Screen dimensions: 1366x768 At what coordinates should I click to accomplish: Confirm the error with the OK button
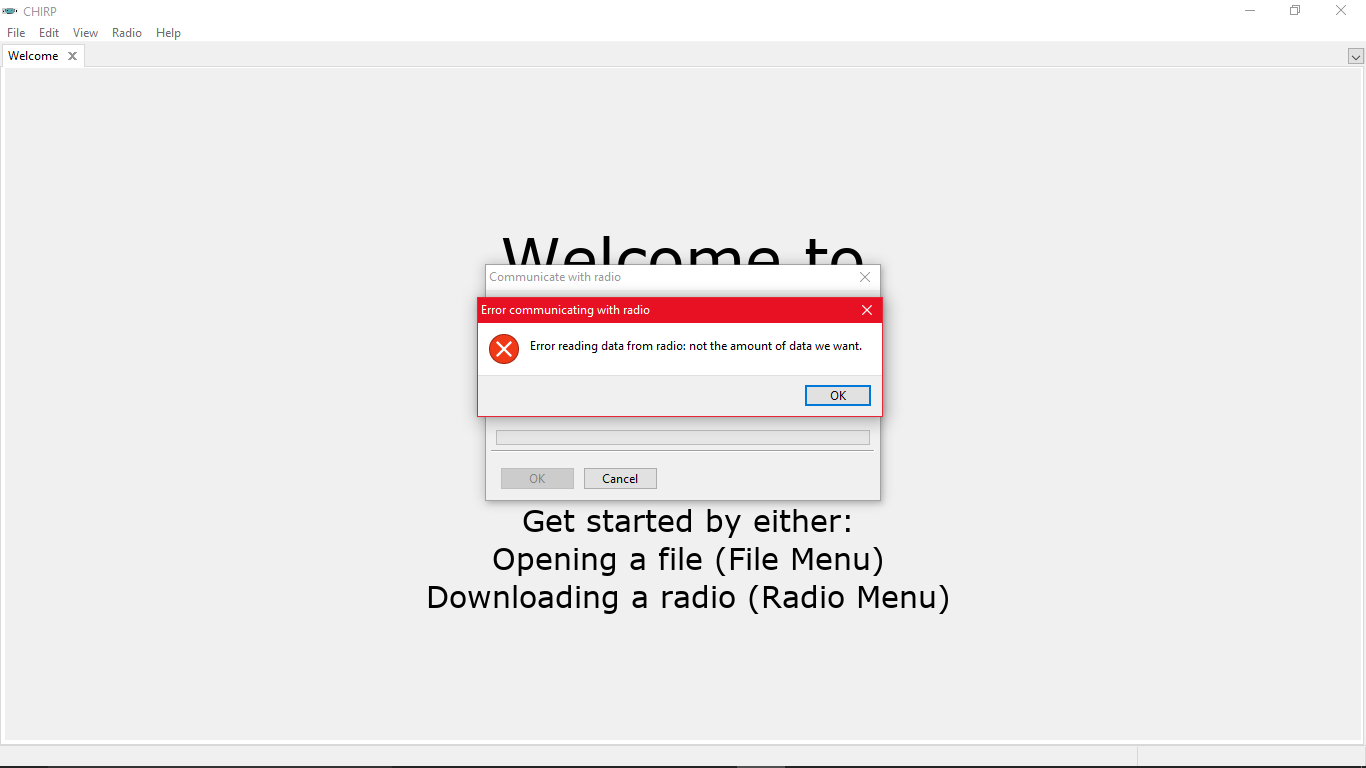838,396
